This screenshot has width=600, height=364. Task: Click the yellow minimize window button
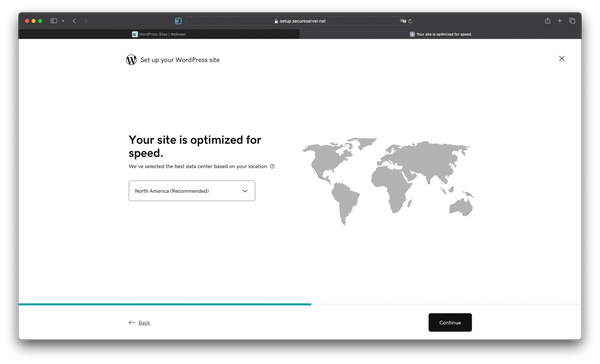coord(34,21)
